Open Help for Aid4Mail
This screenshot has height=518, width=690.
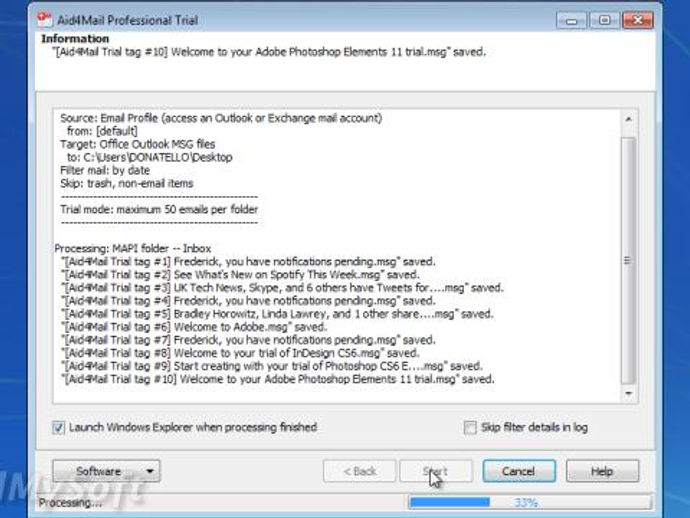tap(602, 471)
